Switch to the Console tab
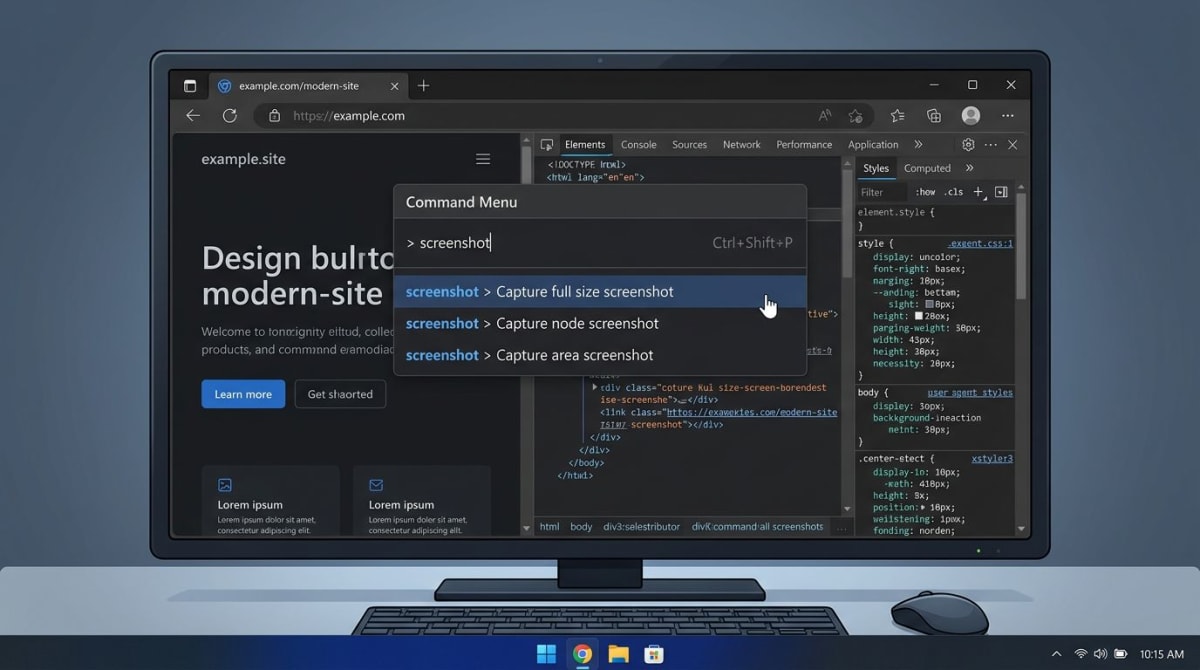 638,145
